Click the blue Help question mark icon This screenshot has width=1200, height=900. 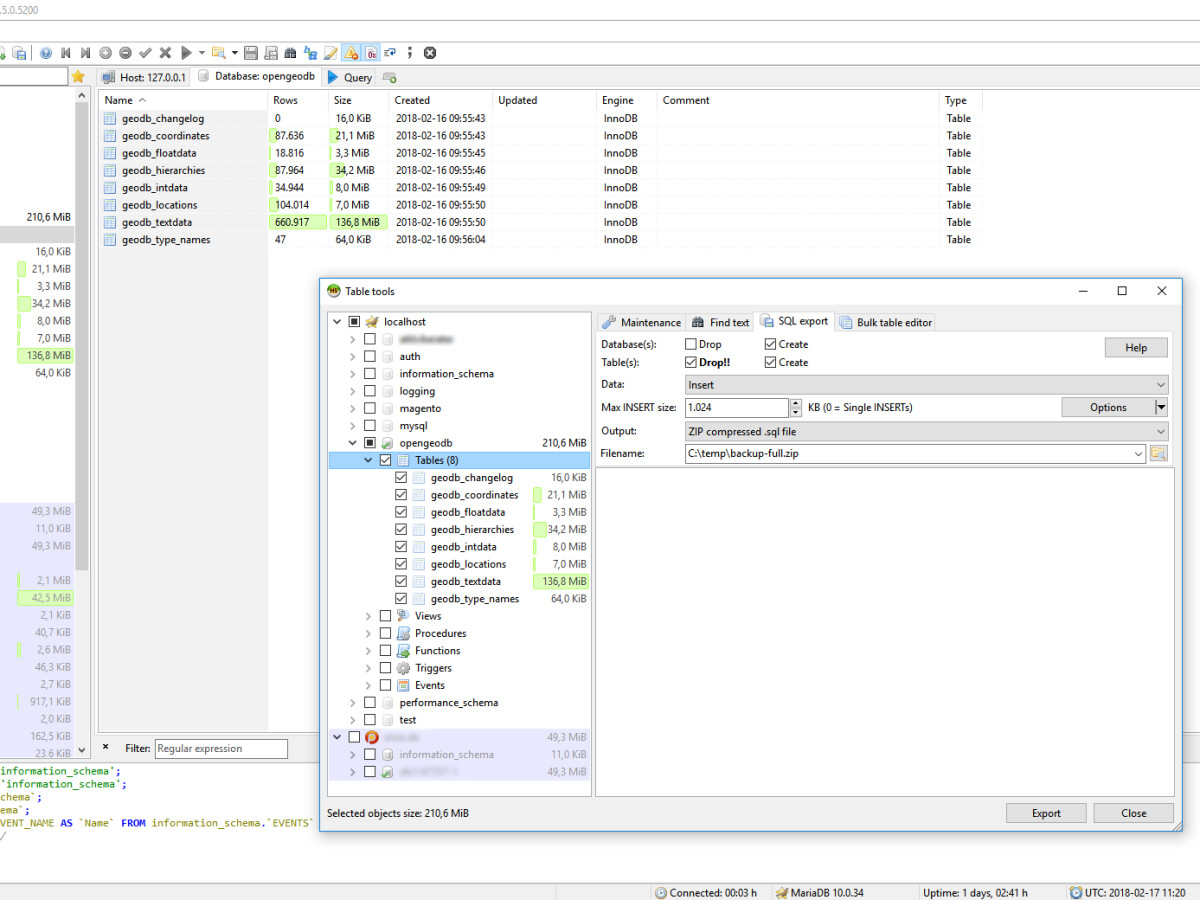(46, 52)
